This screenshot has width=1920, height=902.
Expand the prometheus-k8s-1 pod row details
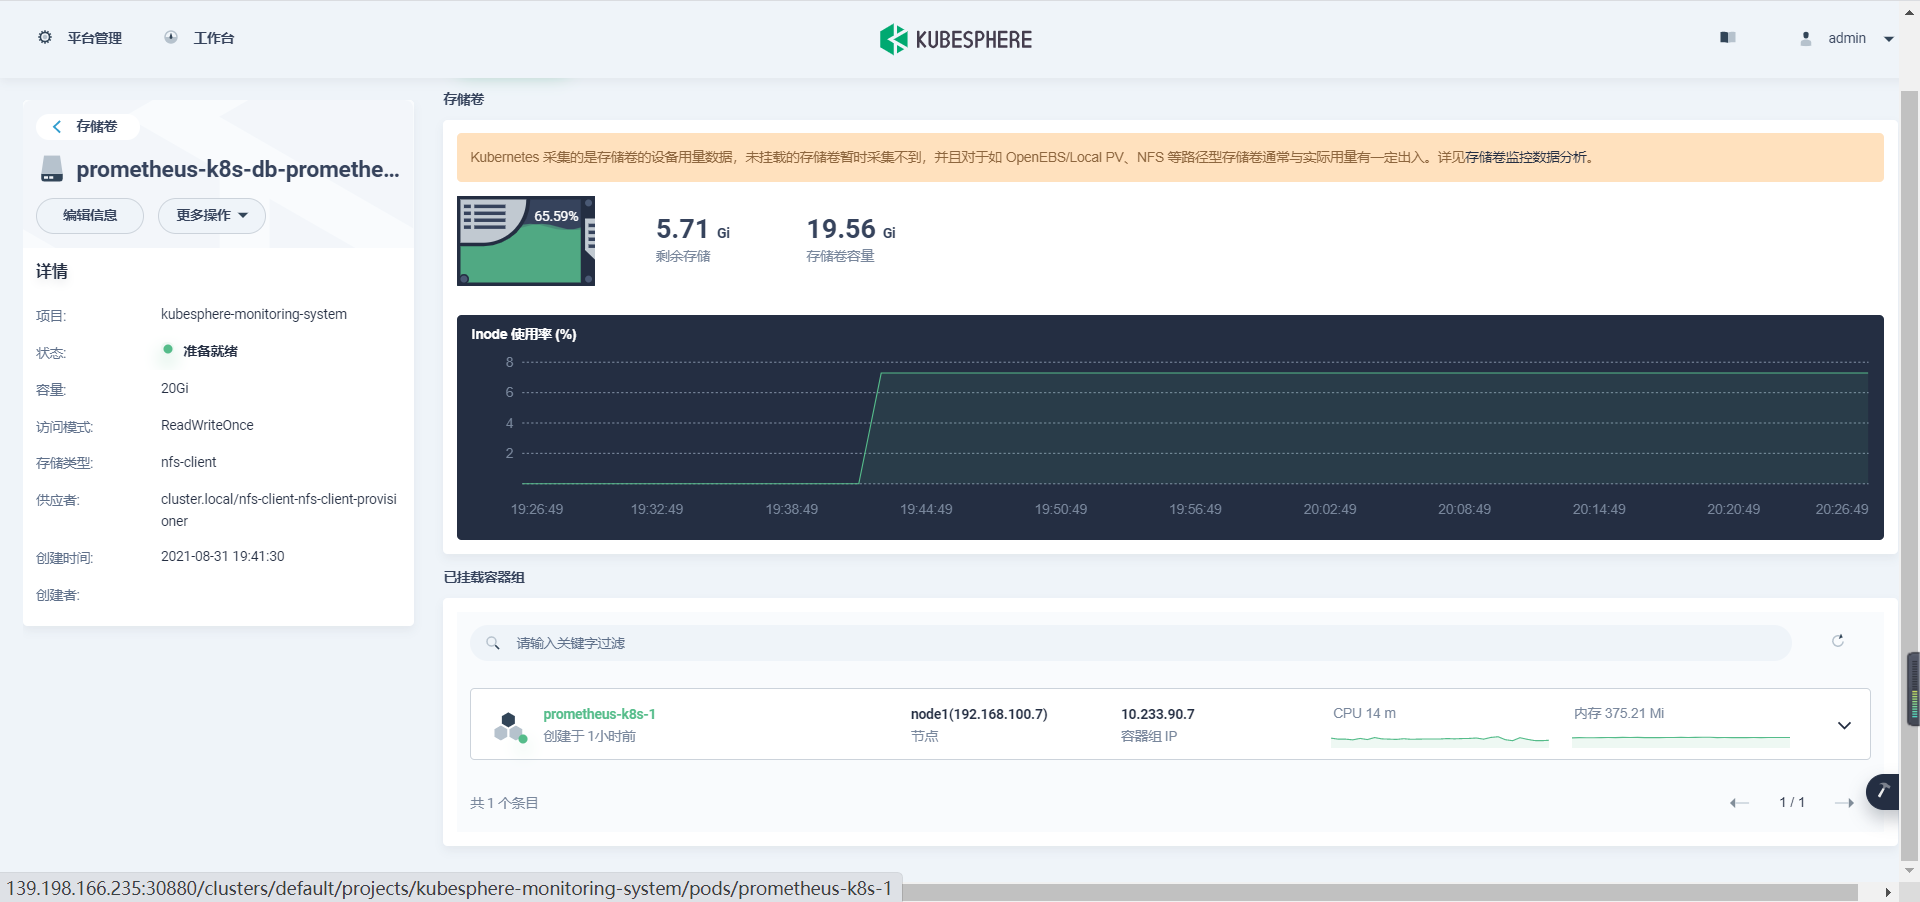tap(1845, 725)
